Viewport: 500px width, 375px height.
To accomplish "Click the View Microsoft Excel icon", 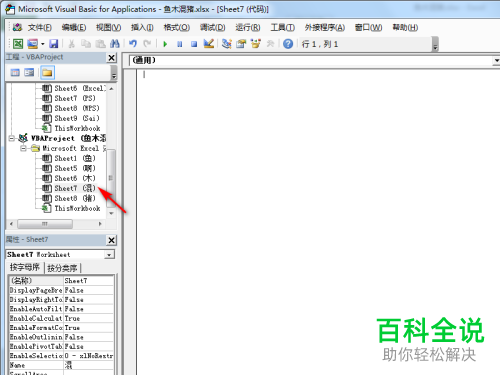I will pyautogui.click(x=18, y=44).
